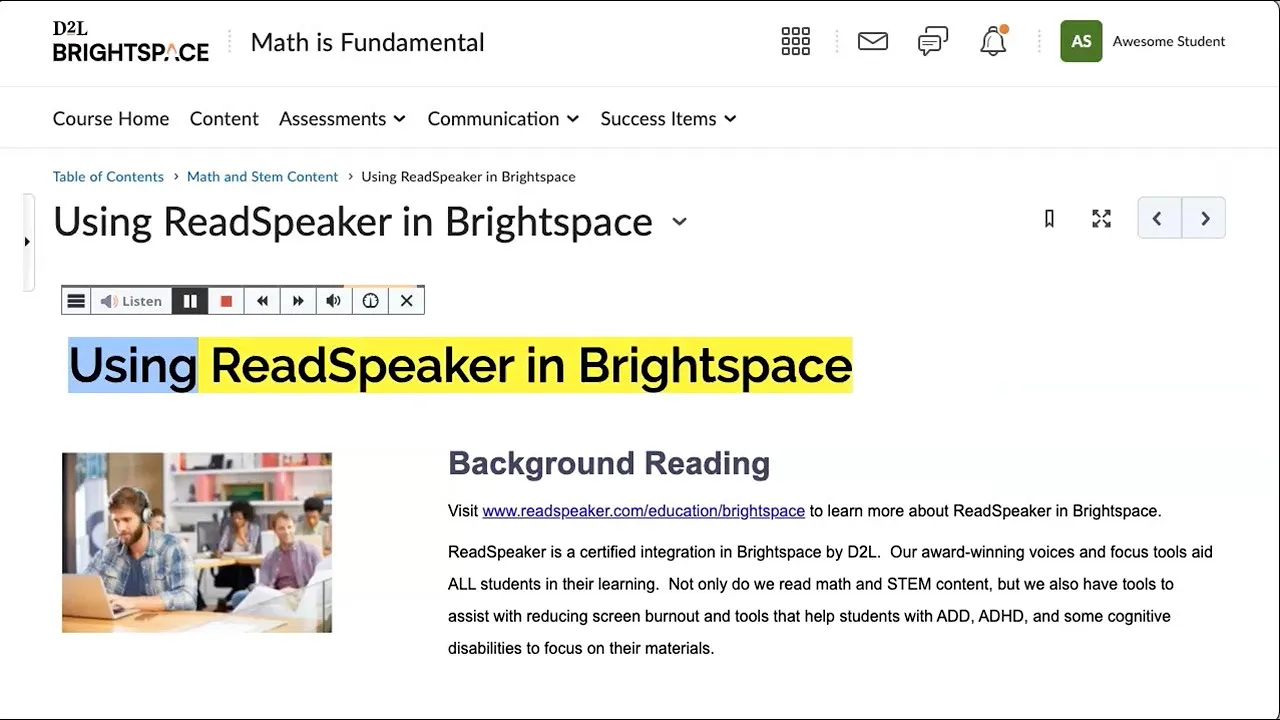1280x720 pixels.
Task: Click the student with headphones photo
Action: [197, 542]
